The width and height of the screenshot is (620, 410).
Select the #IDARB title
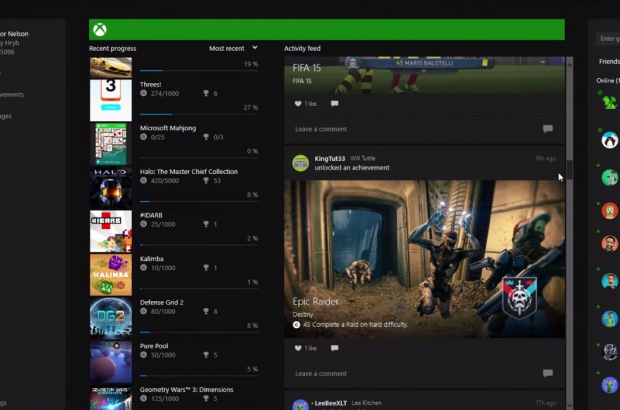(x=151, y=215)
